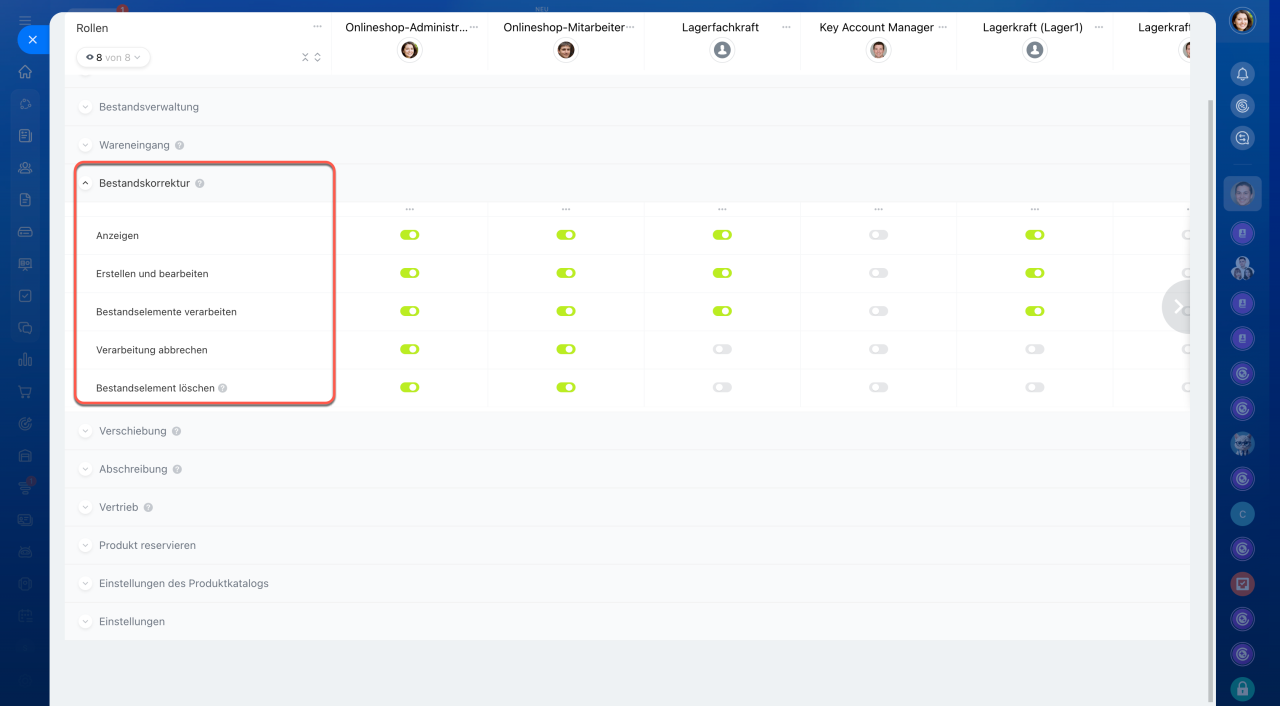
Task: Expand the Vertrieb section
Action: 85,508
